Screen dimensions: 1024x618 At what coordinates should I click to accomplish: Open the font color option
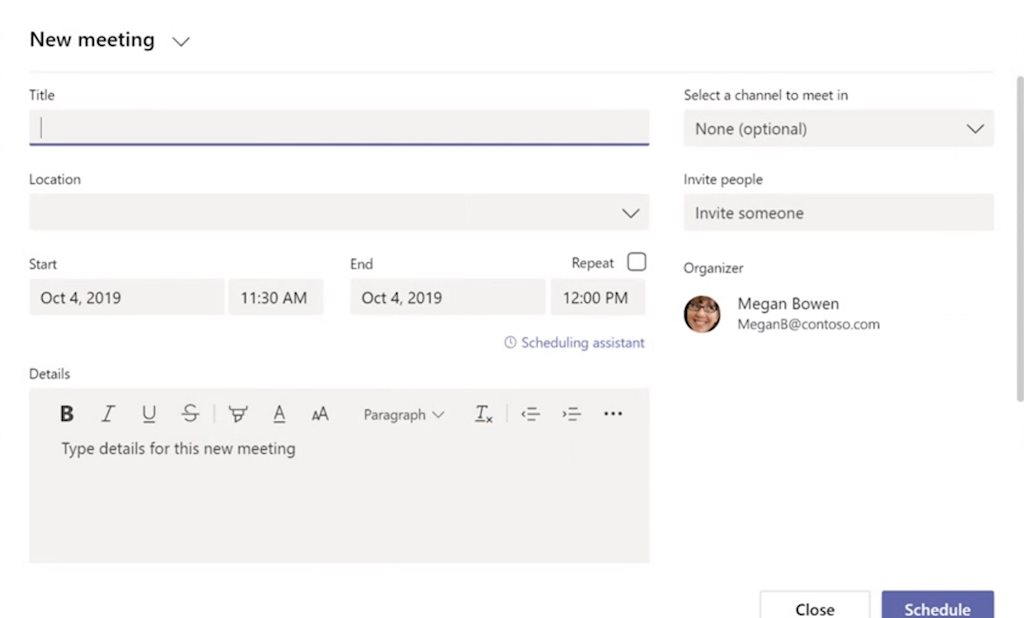pos(279,413)
